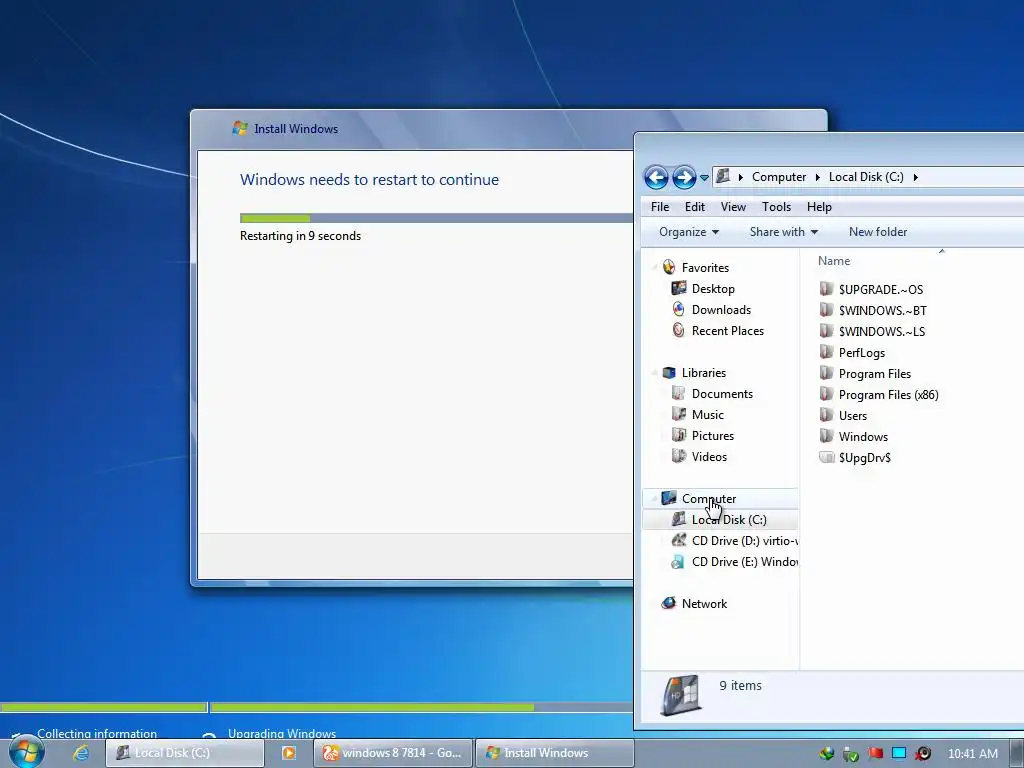Collapse the Favorites tree node
The height and width of the screenshot is (768, 1024).
click(x=654, y=267)
